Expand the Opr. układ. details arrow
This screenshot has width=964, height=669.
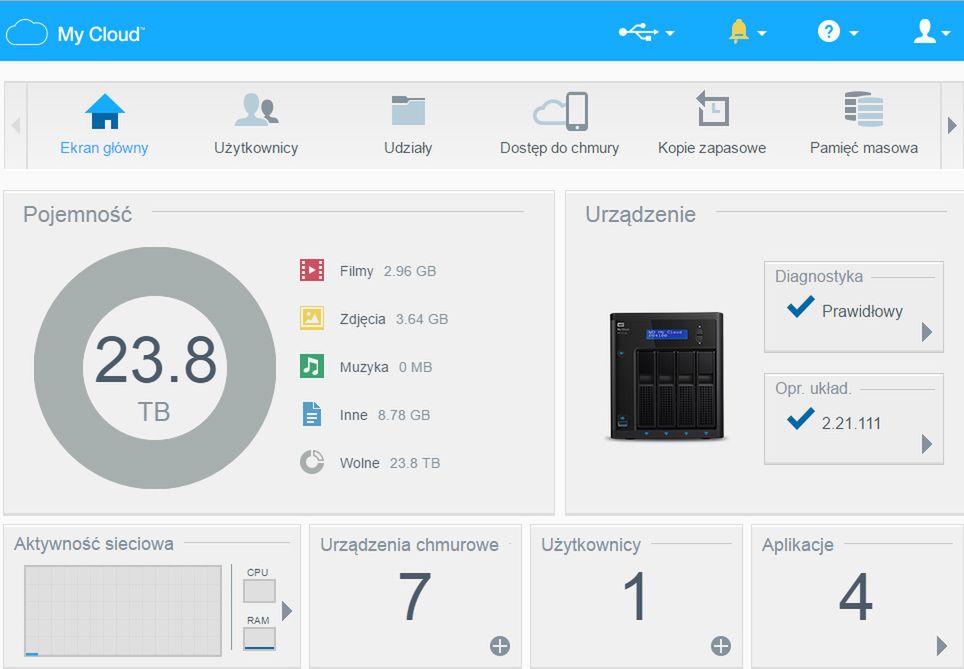tap(927, 444)
